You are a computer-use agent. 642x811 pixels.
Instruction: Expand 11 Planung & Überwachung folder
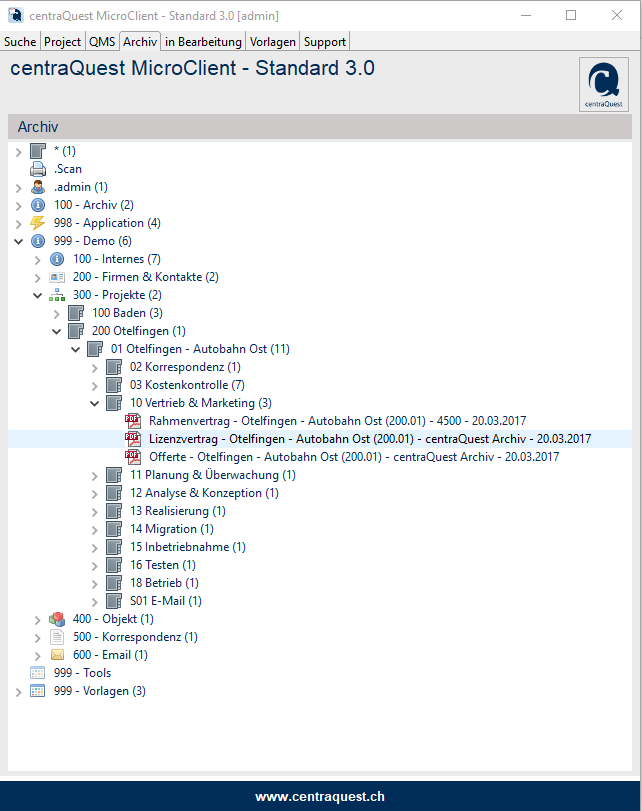point(95,476)
